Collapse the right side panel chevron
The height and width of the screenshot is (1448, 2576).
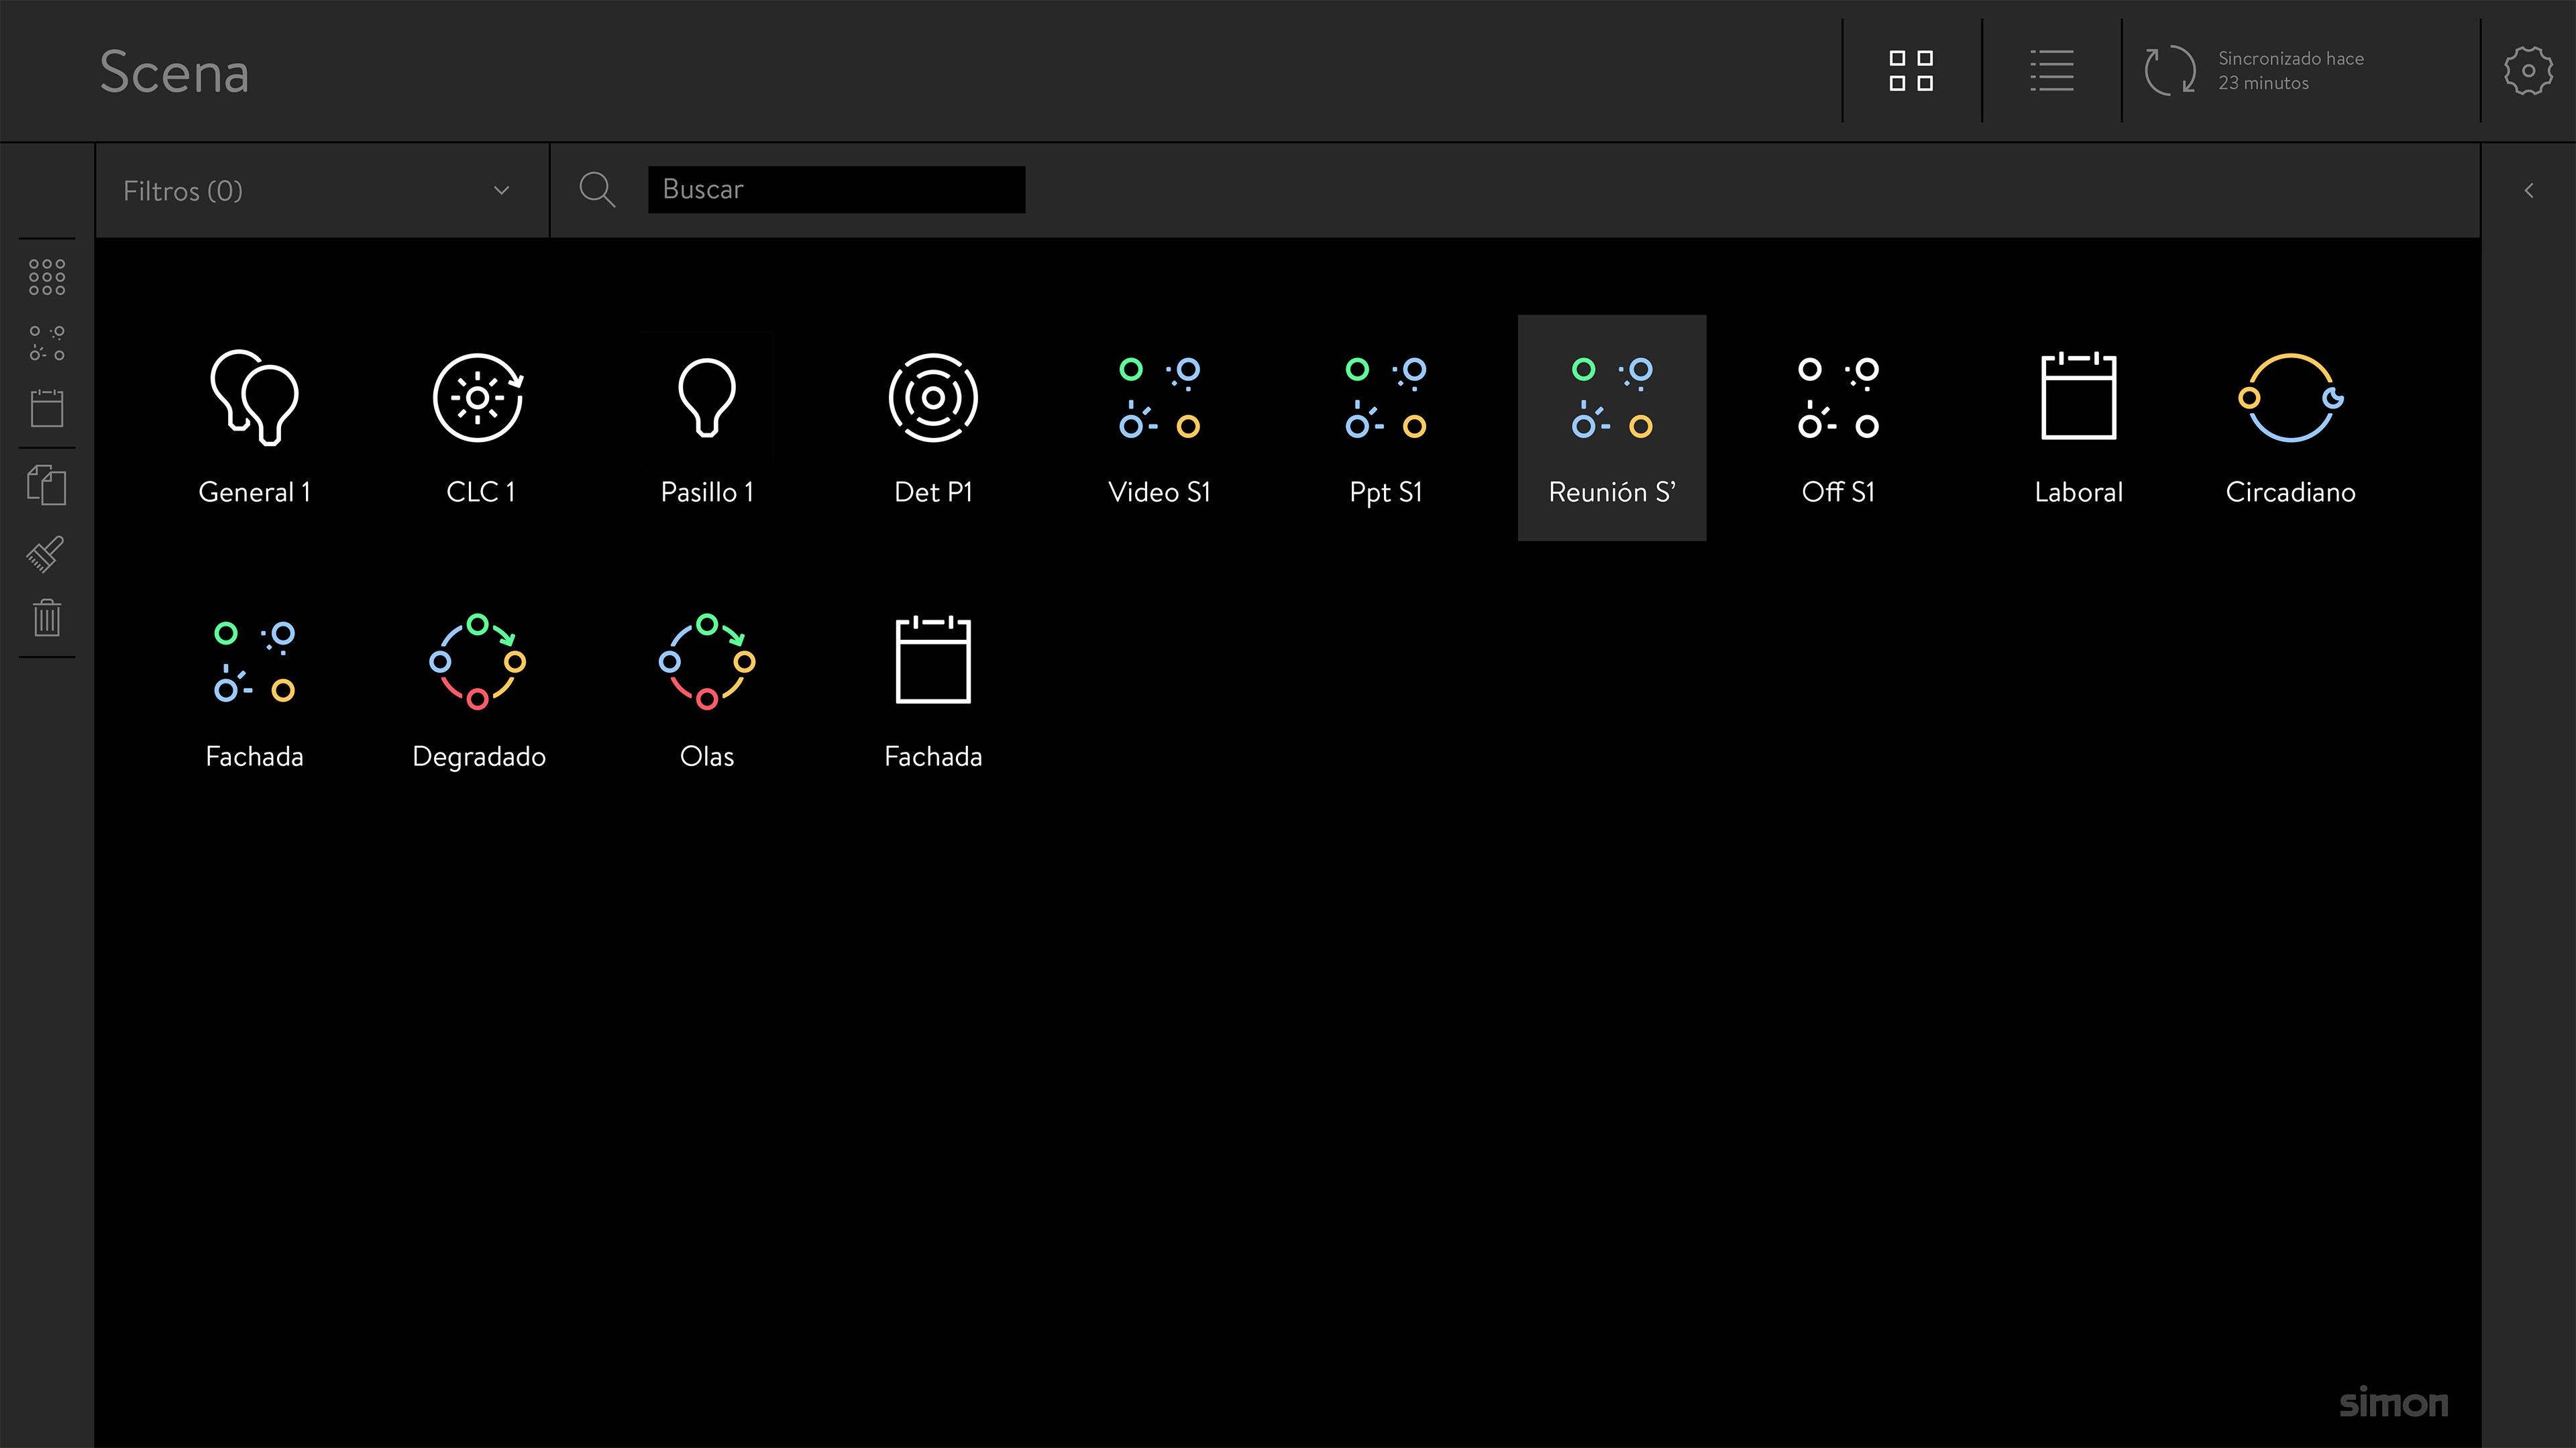tap(2528, 190)
